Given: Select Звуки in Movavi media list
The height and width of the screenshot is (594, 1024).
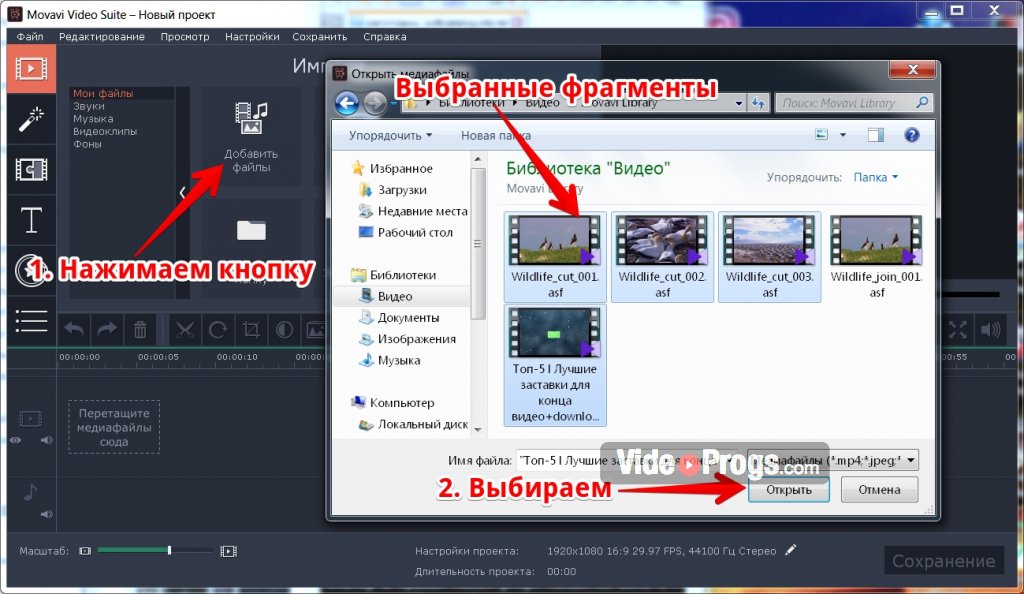Looking at the screenshot, I should (x=89, y=106).
